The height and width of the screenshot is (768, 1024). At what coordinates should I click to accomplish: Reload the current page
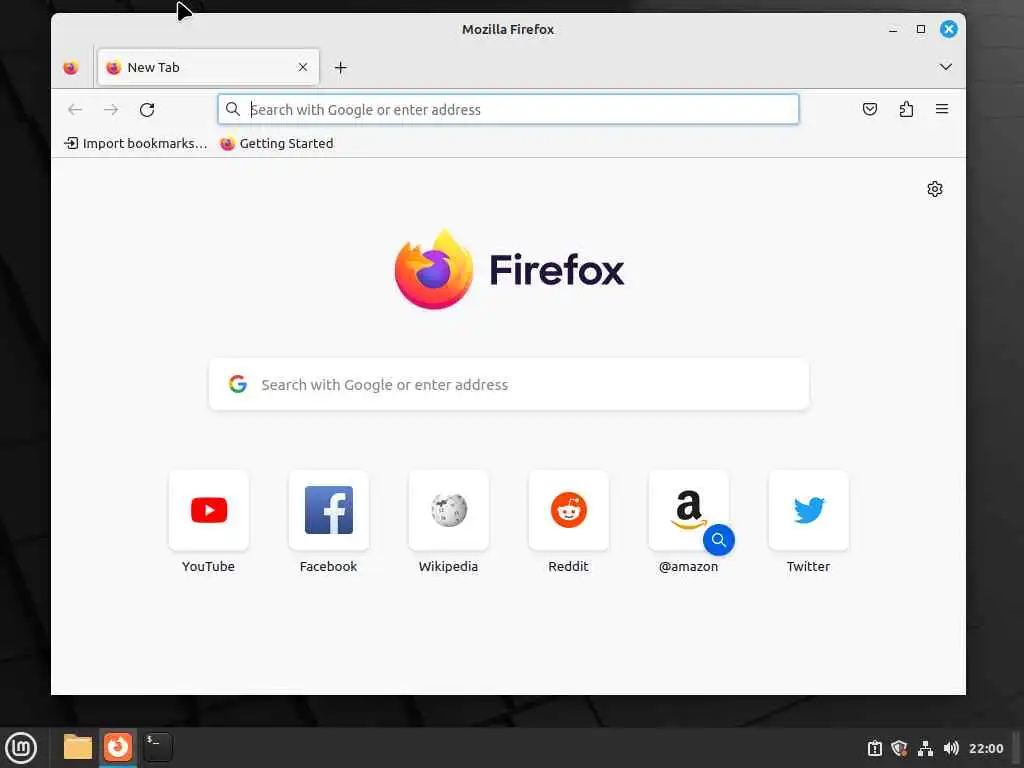pos(147,110)
